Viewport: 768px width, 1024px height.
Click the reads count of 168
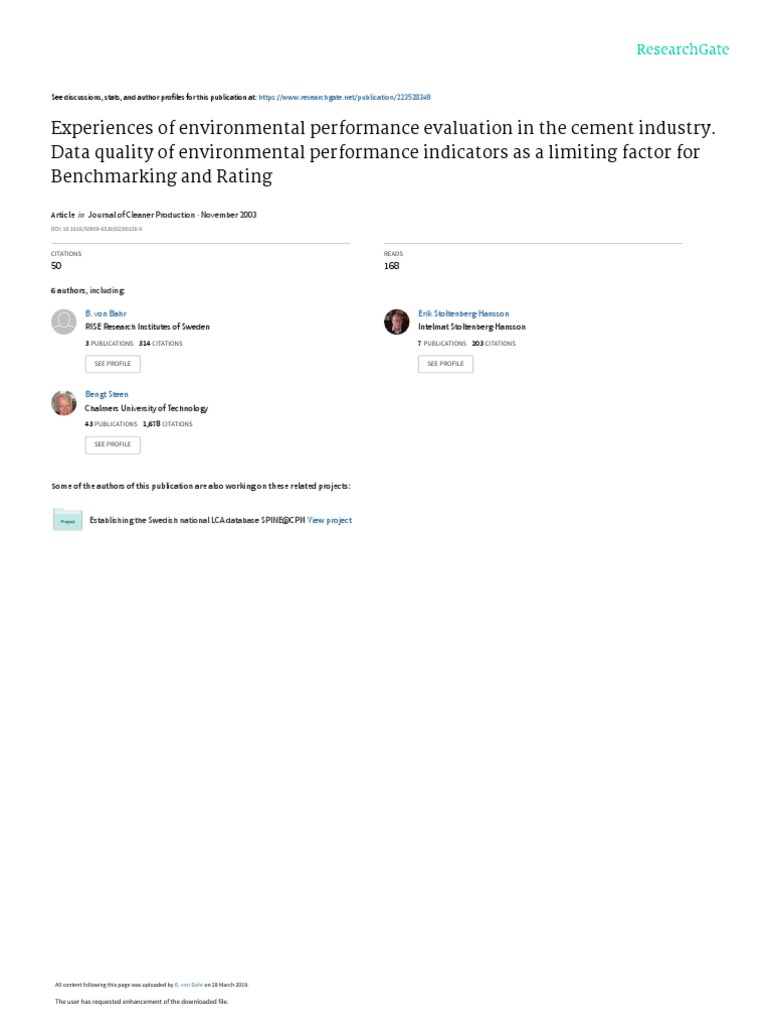(391, 266)
